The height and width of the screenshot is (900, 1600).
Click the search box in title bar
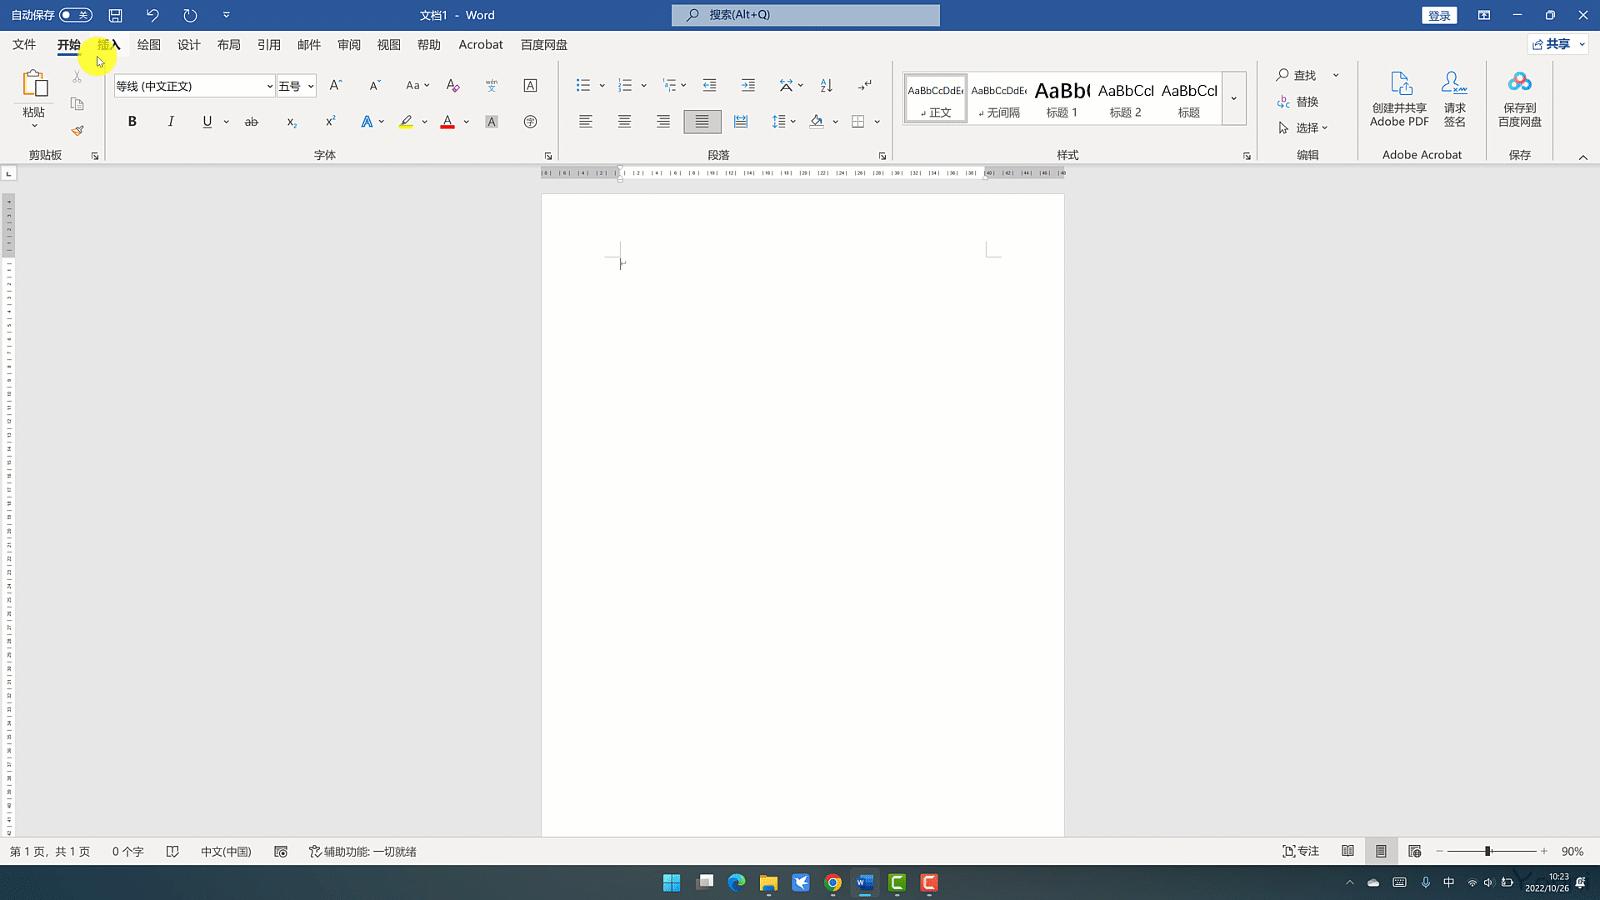(x=805, y=15)
